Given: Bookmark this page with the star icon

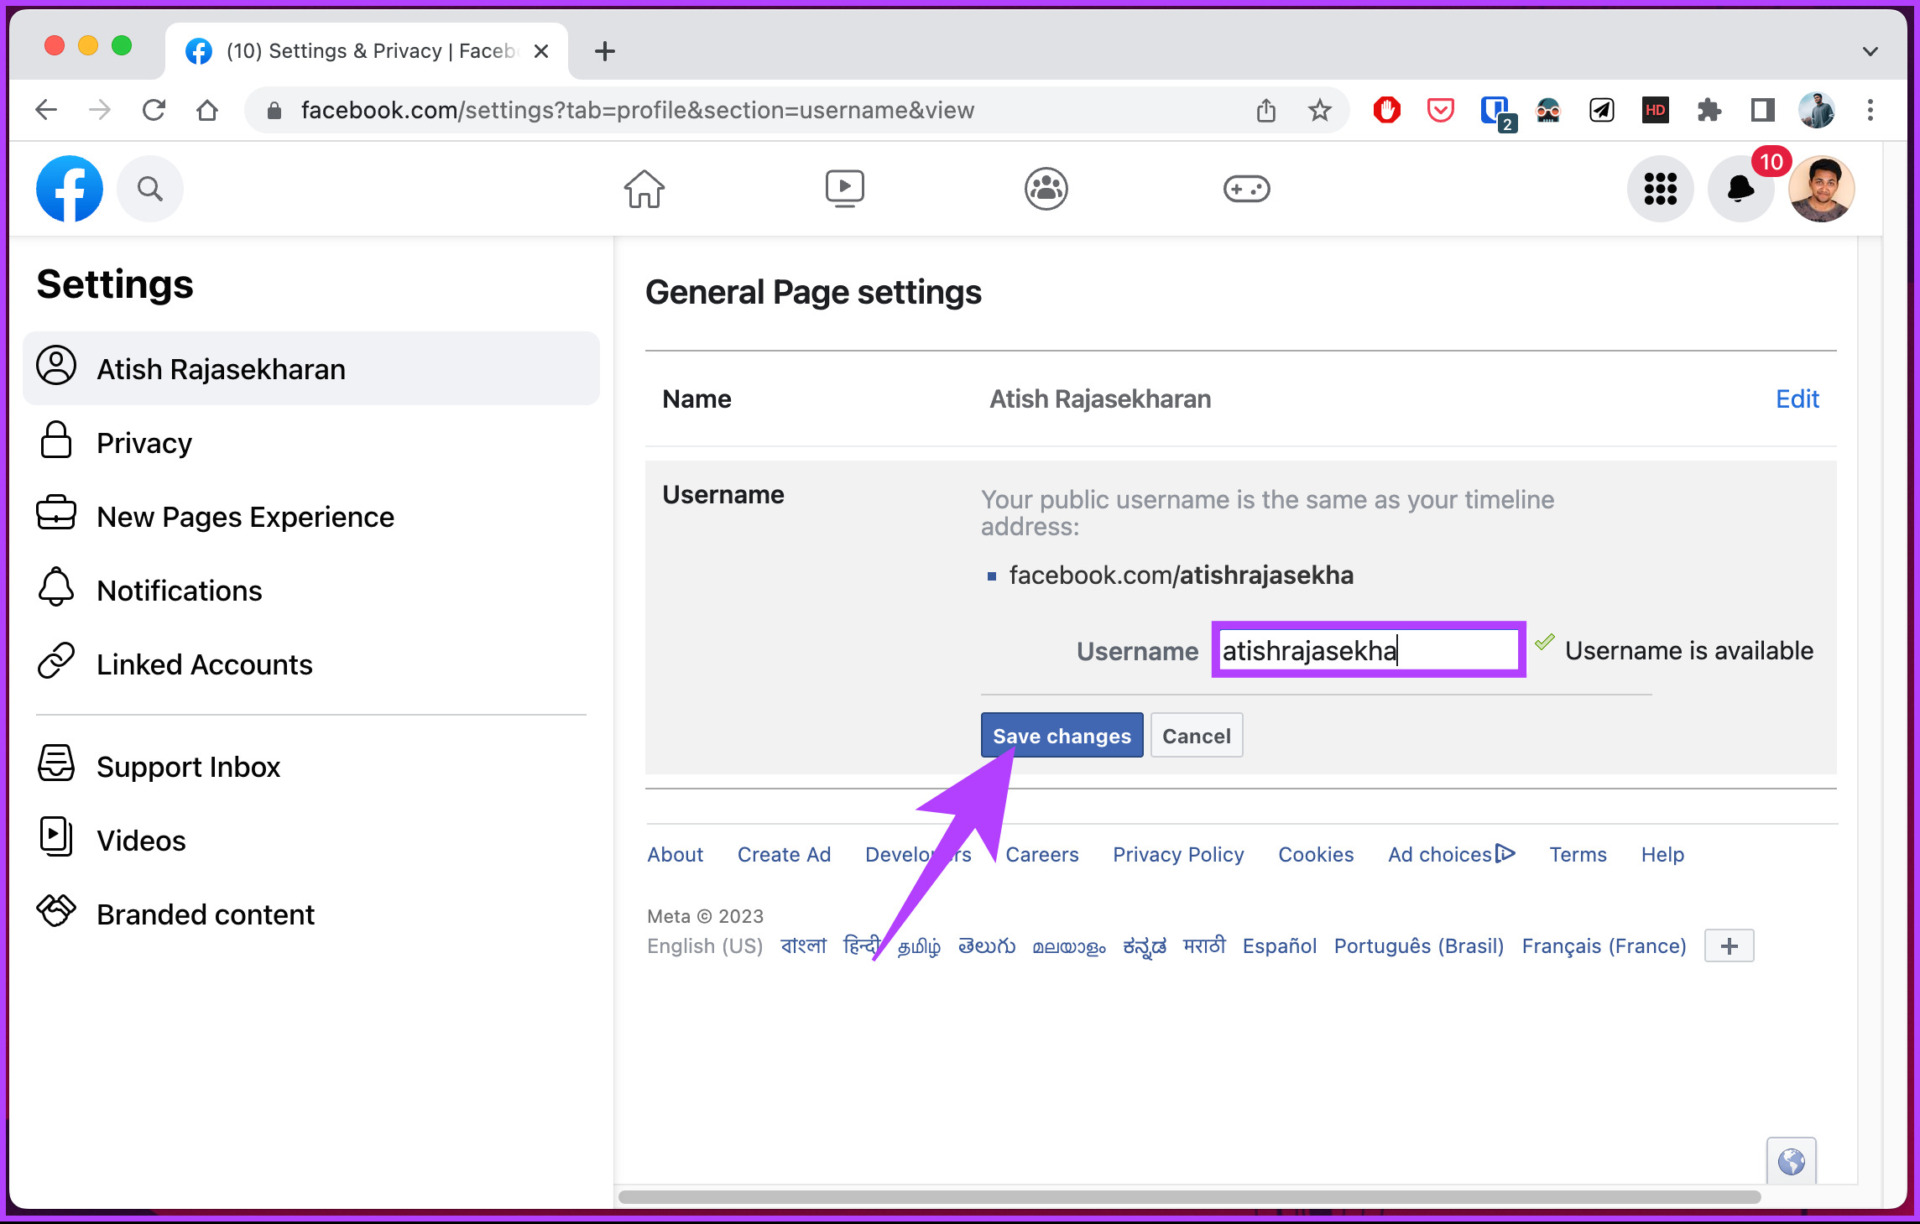Looking at the screenshot, I should coord(1320,110).
